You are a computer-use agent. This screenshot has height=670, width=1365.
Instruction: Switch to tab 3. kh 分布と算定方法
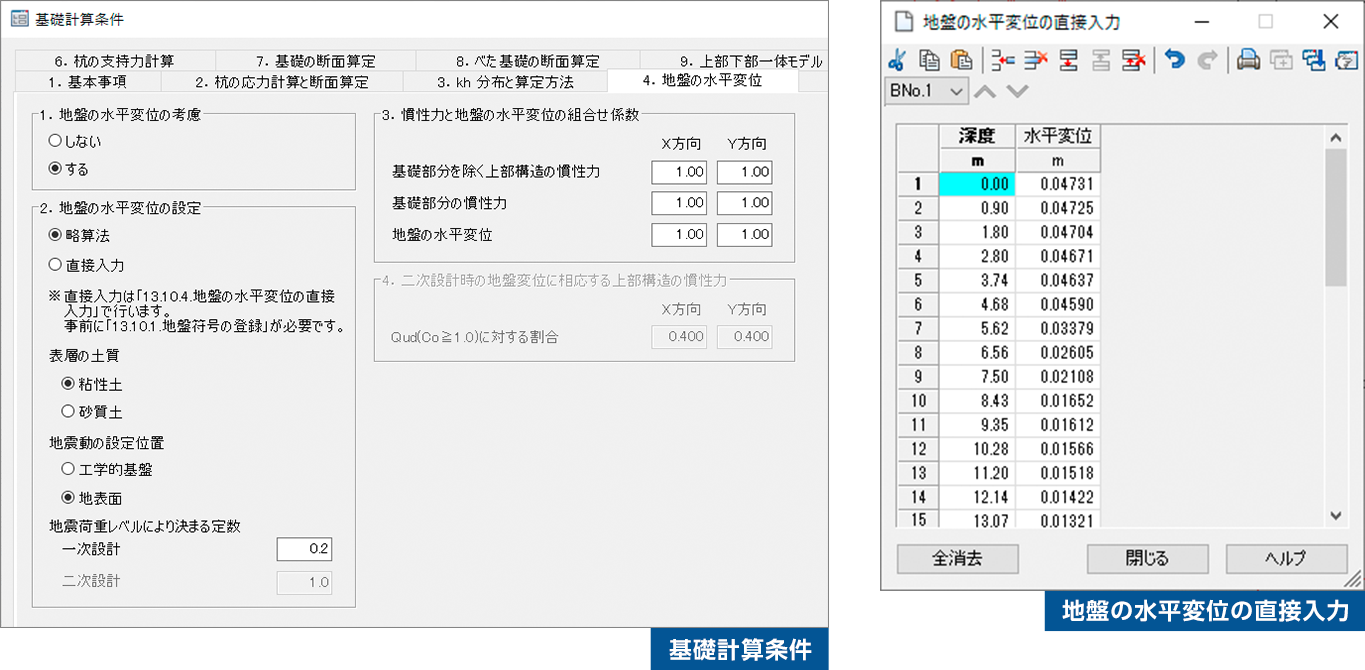tap(505, 81)
